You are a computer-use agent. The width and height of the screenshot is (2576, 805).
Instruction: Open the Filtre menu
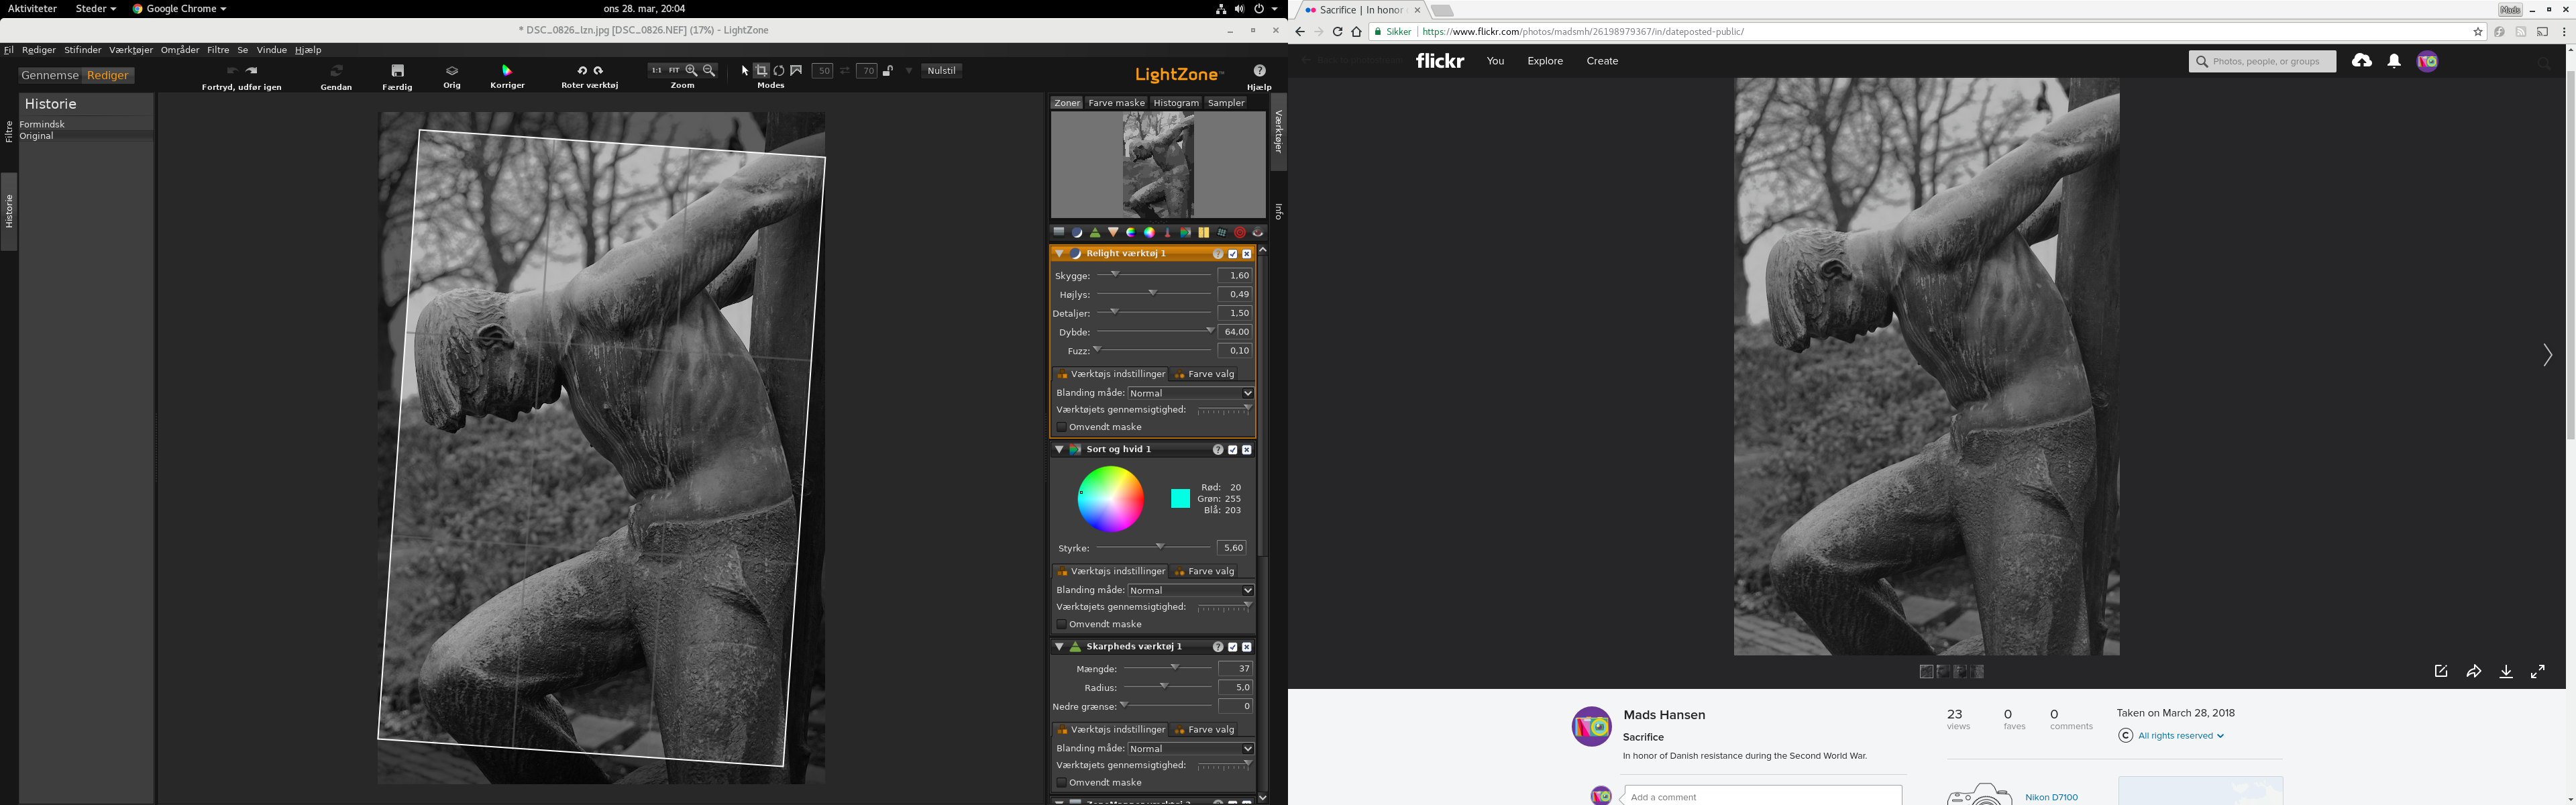tap(218, 50)
